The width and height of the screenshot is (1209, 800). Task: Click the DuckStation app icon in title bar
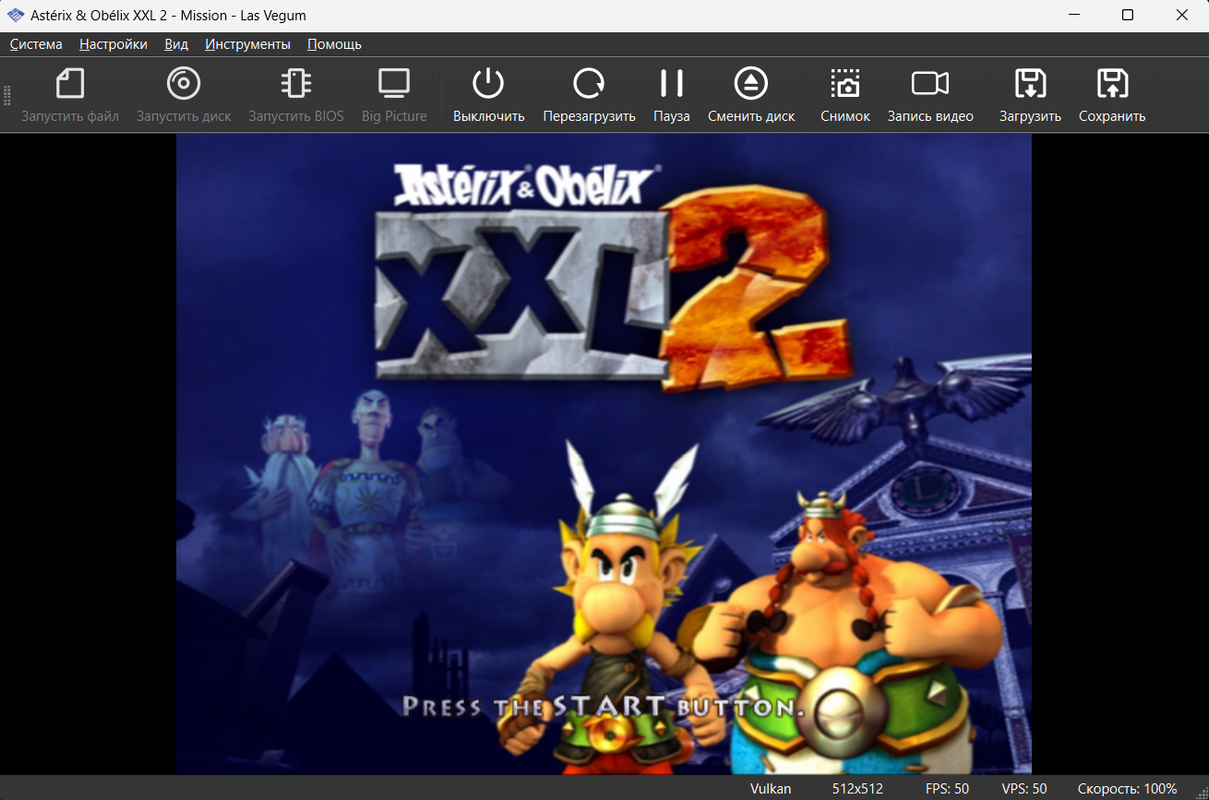[15, 15]
